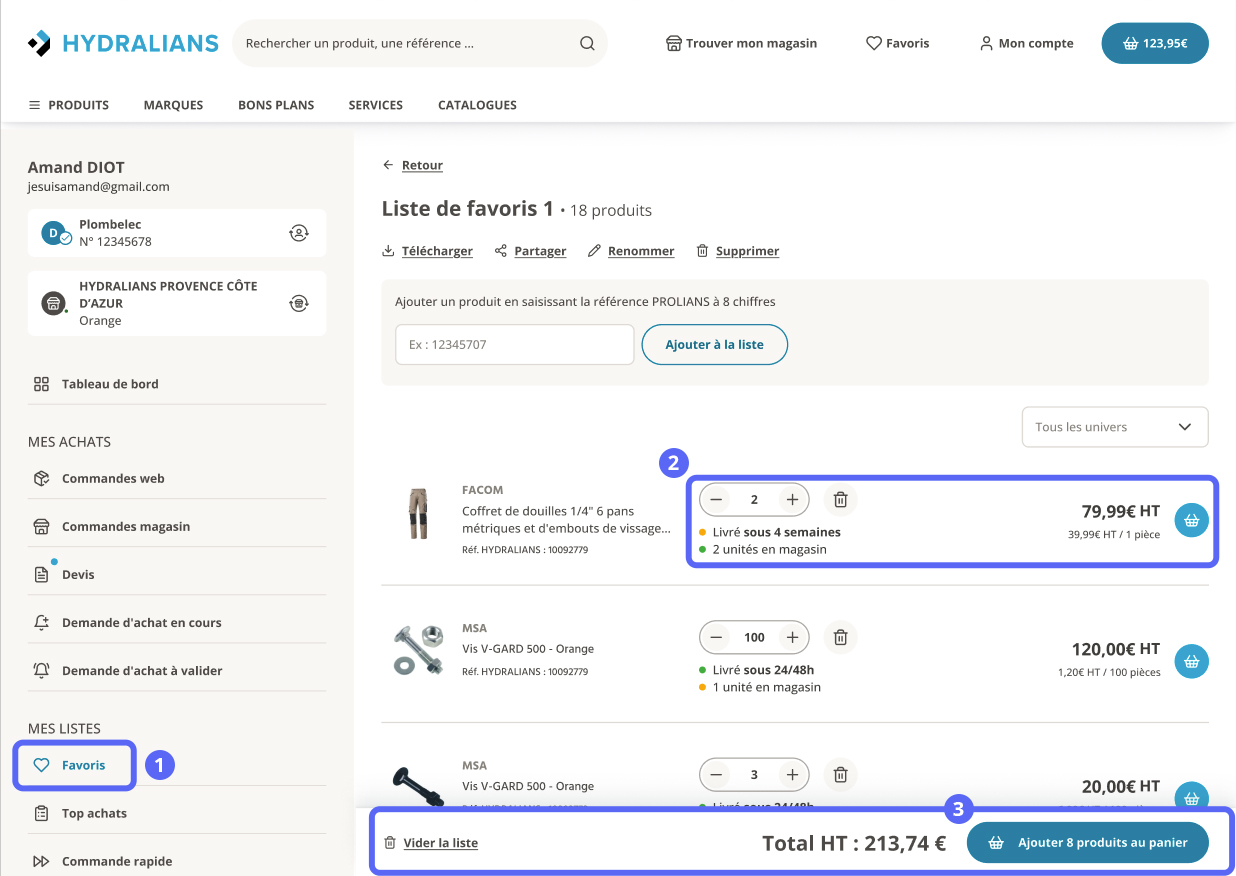Screen dimensions: 1236x876
Task: Open the PRODUITS menu
Action: click(68, 105)
